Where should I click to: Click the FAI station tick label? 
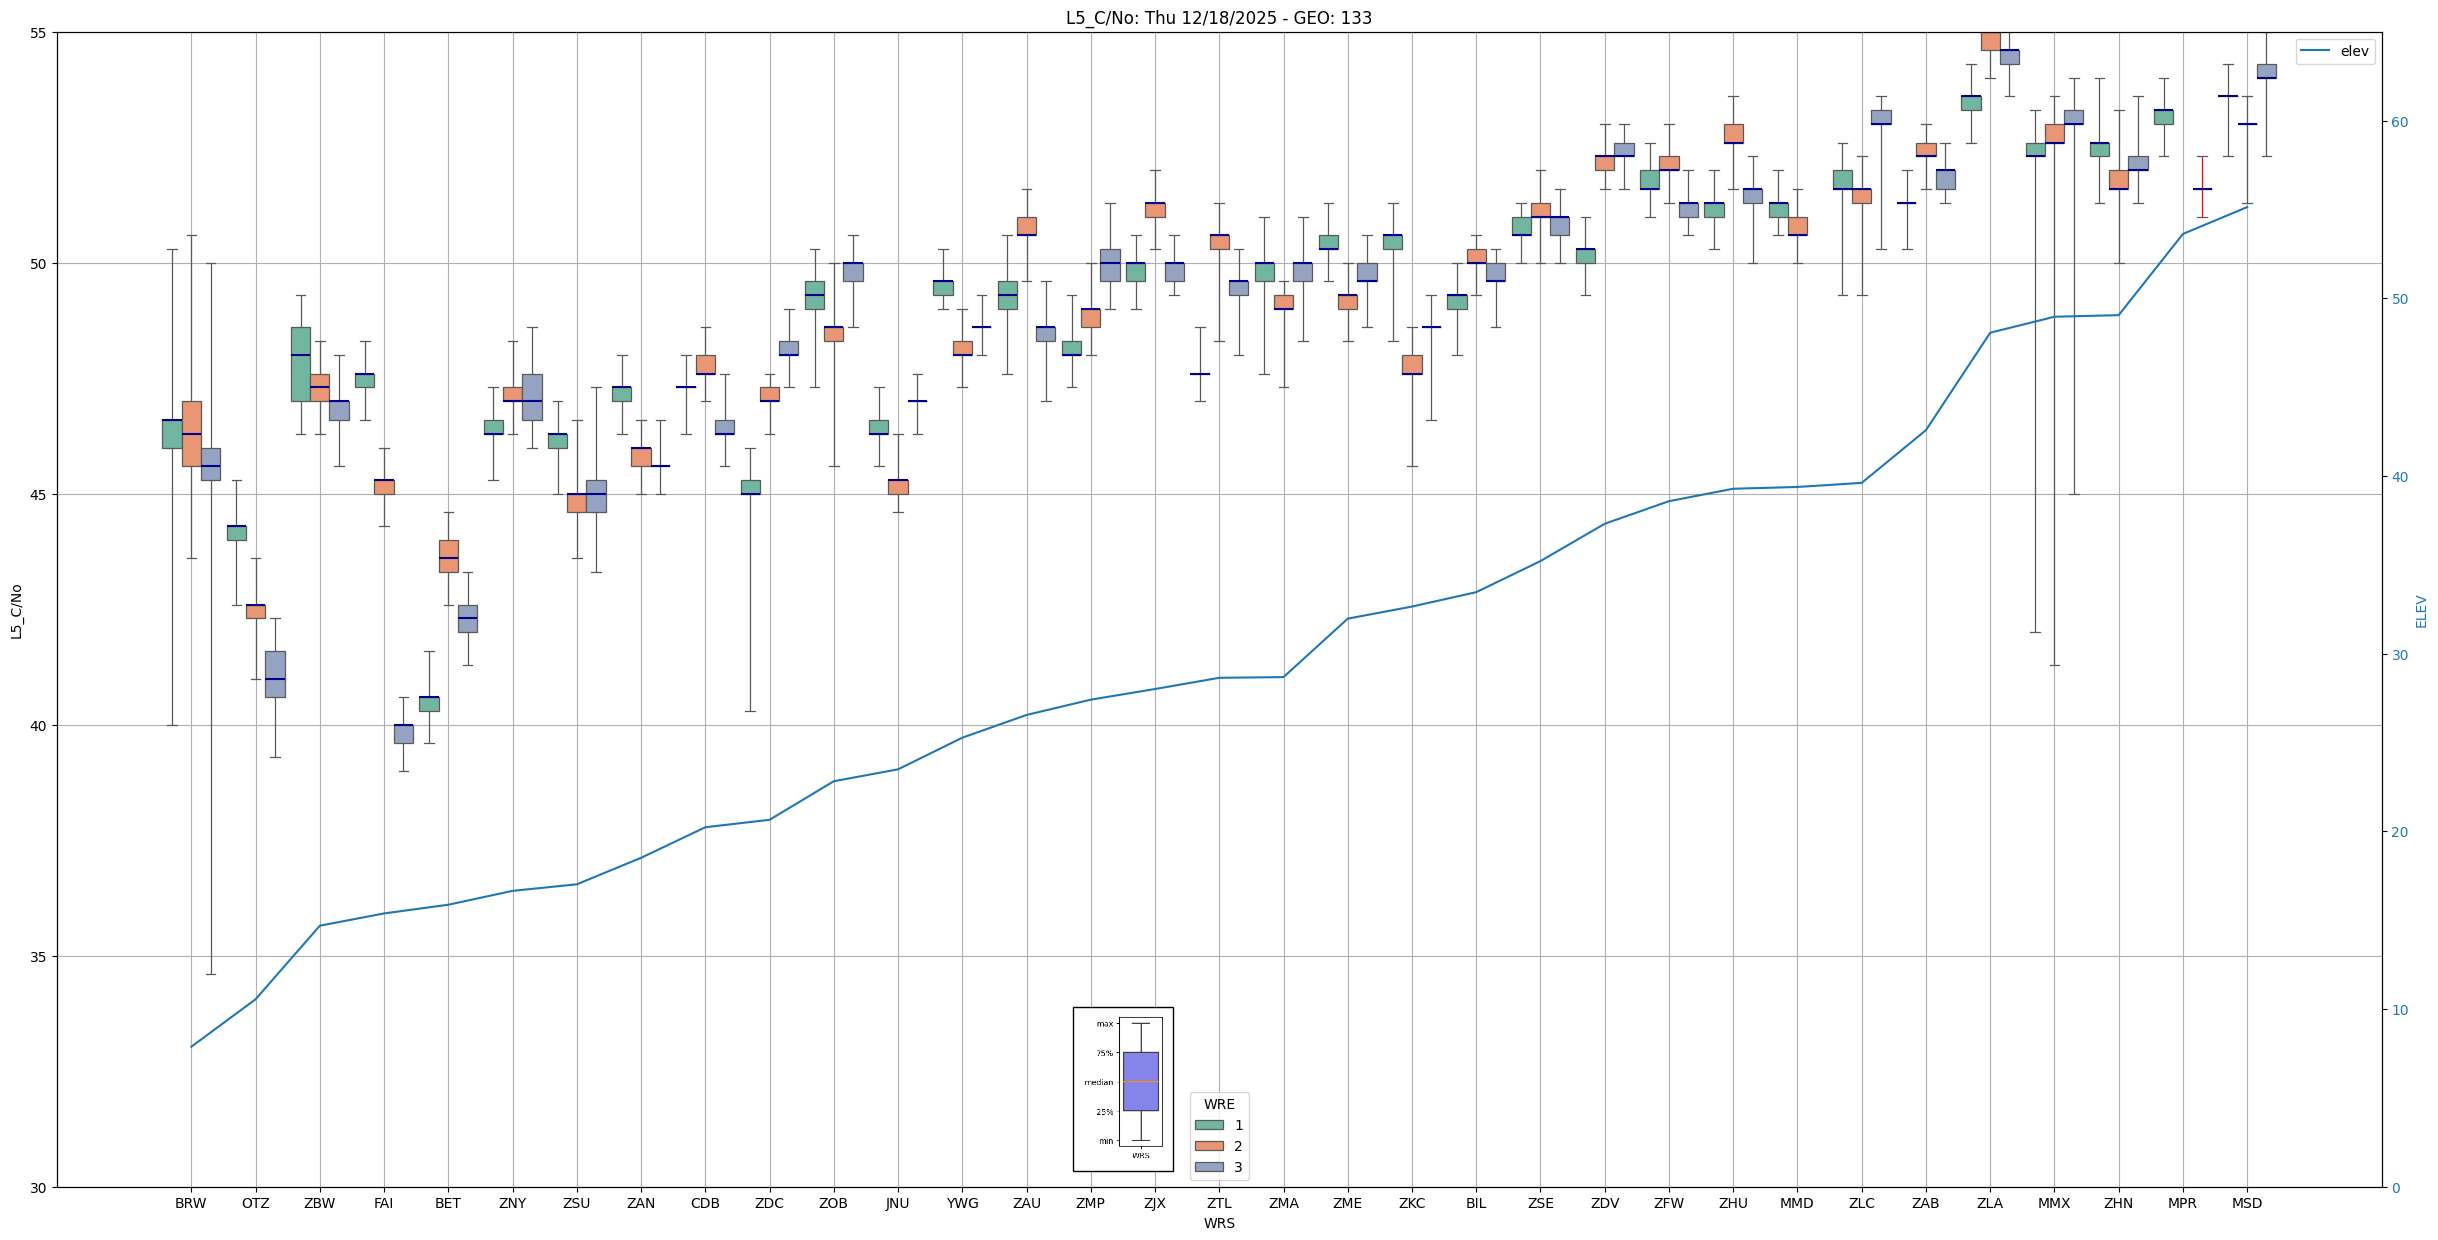tap(383, 1203)
